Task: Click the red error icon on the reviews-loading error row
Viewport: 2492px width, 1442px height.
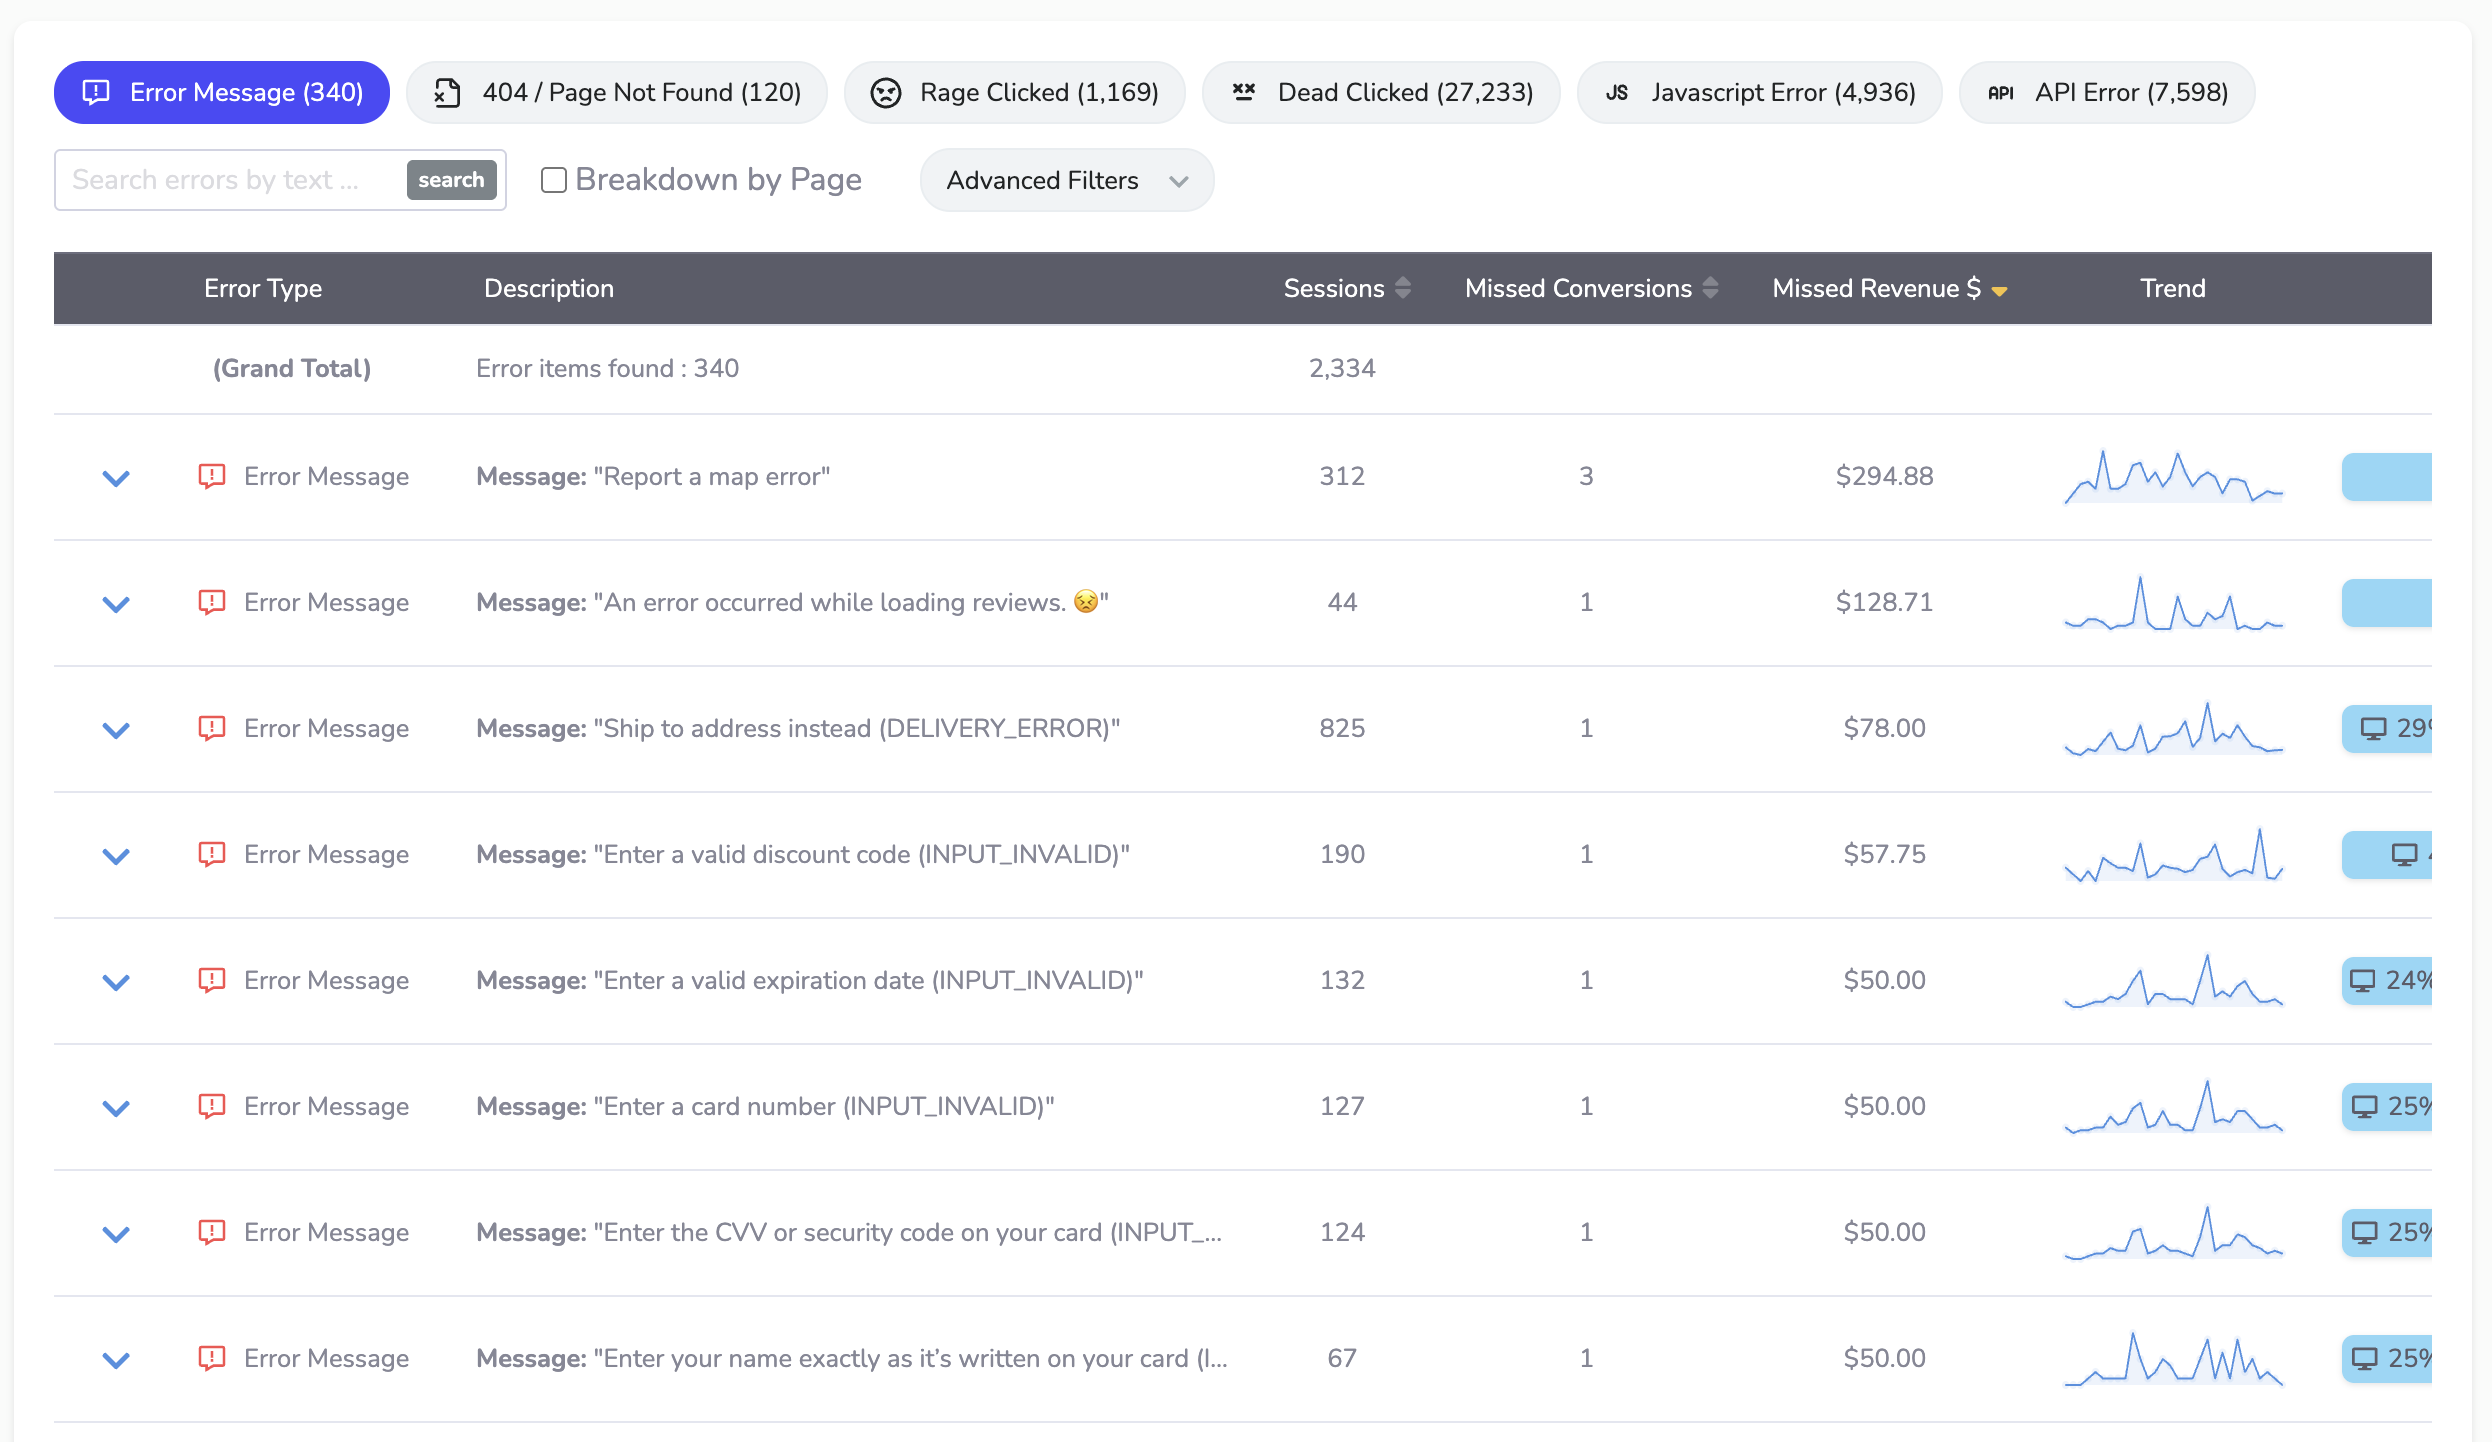Action: click(211, 603)
